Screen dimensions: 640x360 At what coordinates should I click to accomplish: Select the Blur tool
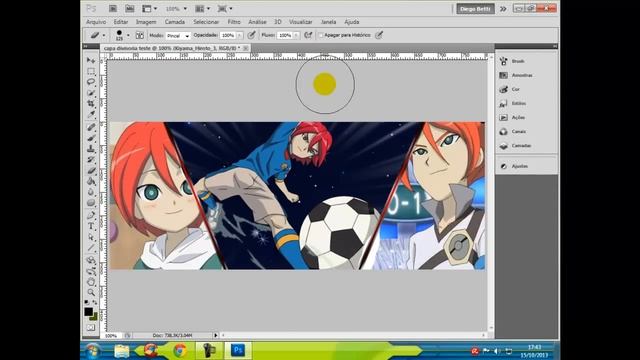tap(91, 192)
